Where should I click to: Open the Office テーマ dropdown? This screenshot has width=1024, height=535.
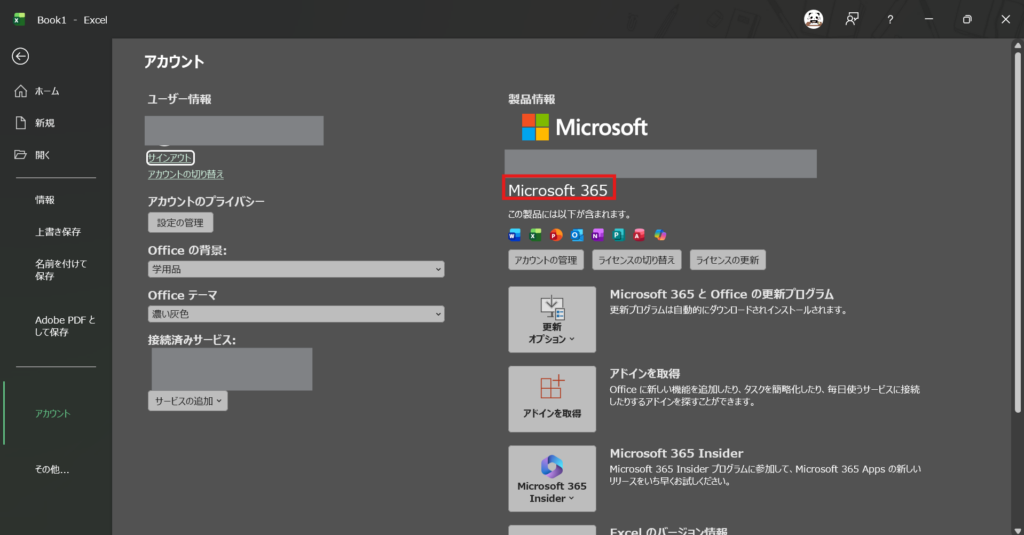click(296, 314)
